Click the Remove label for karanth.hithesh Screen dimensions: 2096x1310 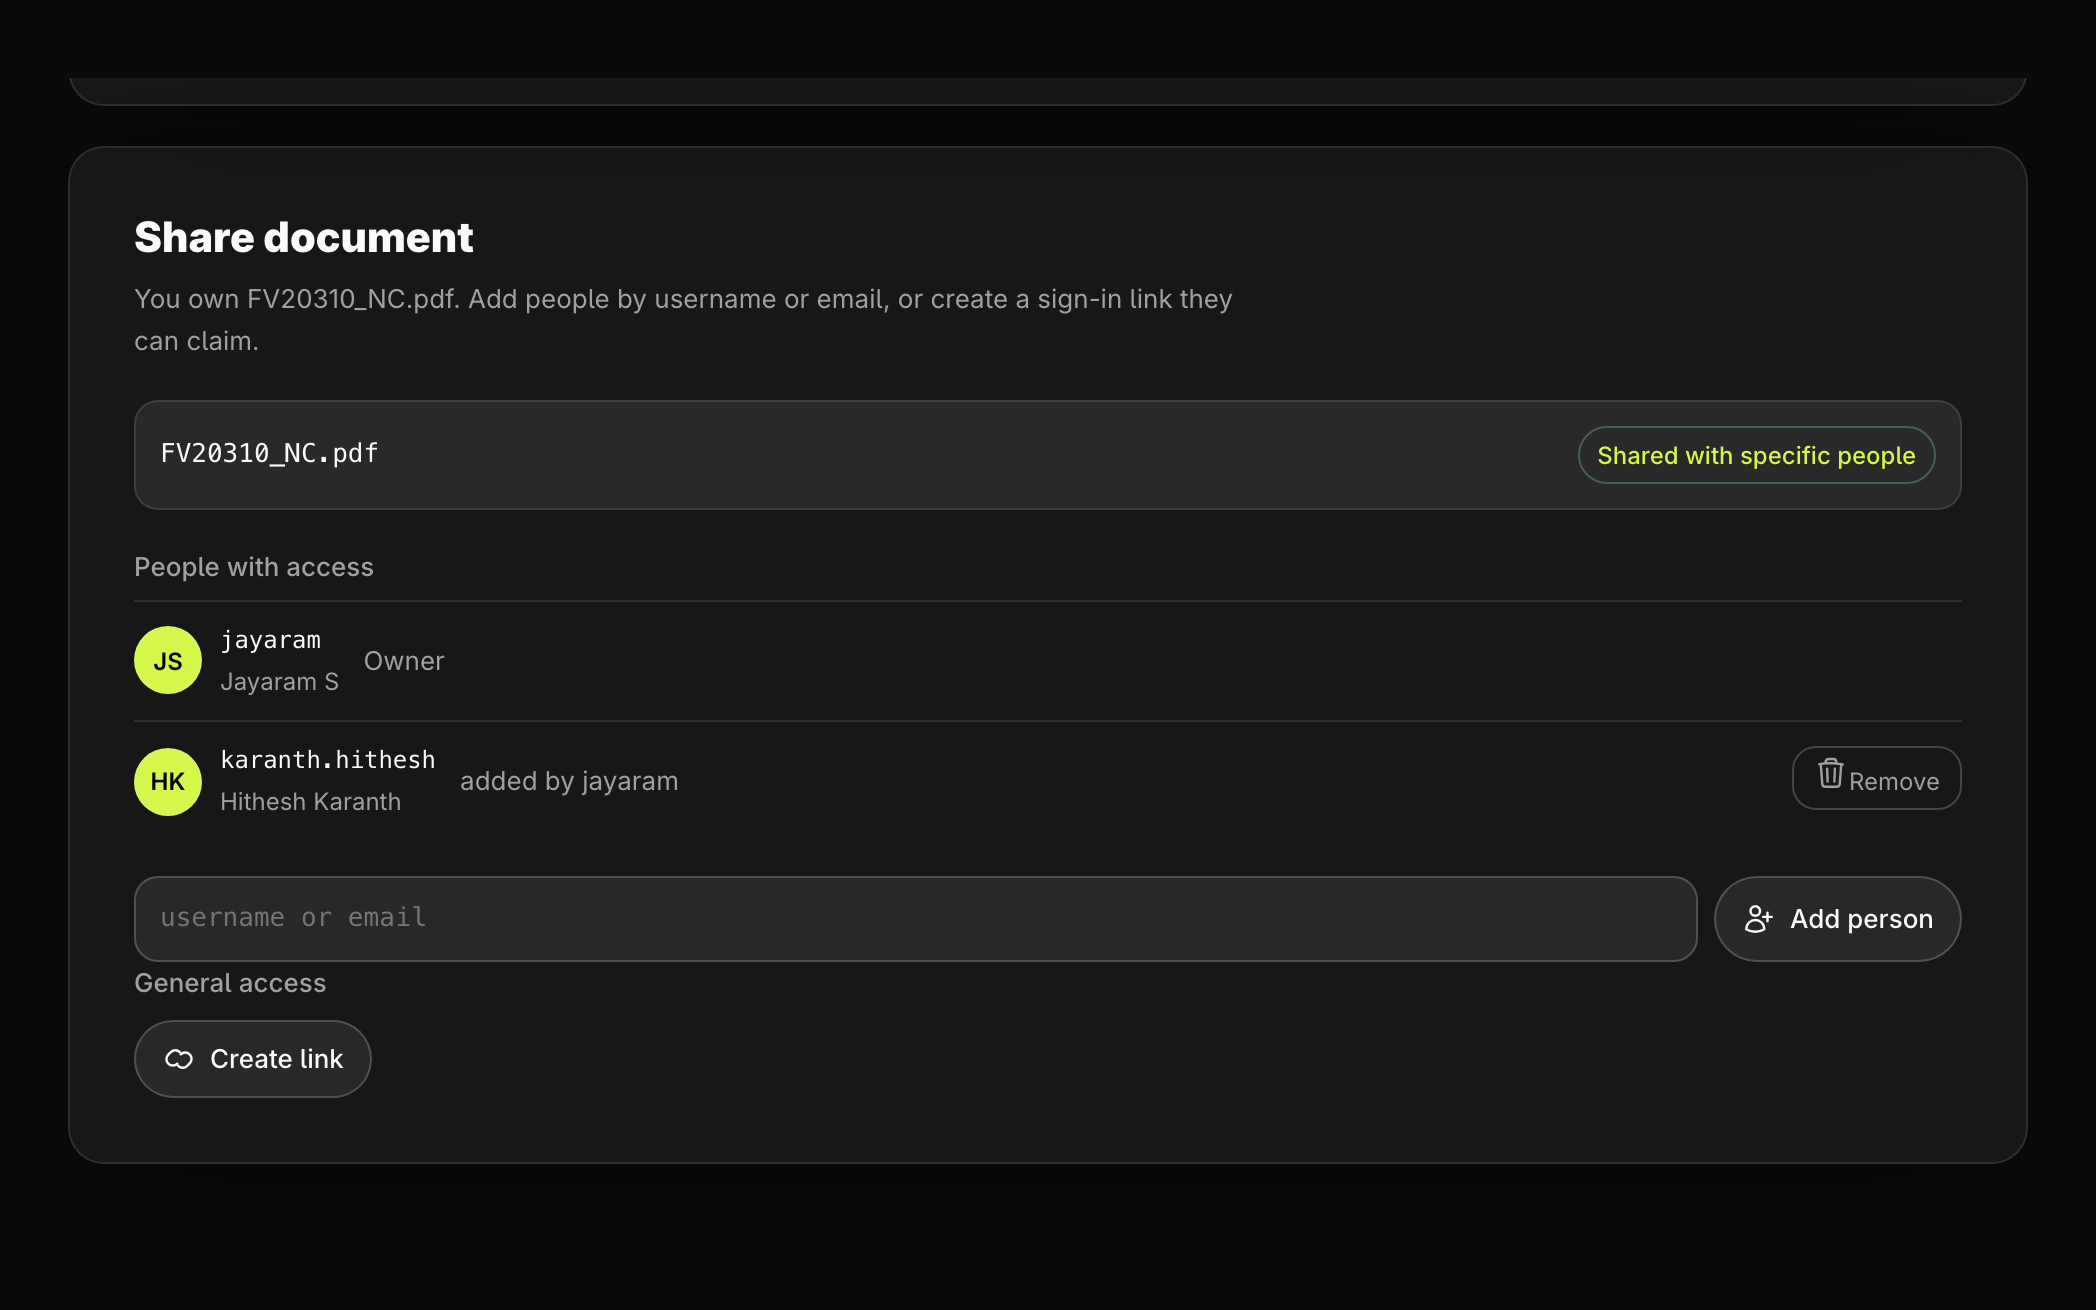[1894, 782]
